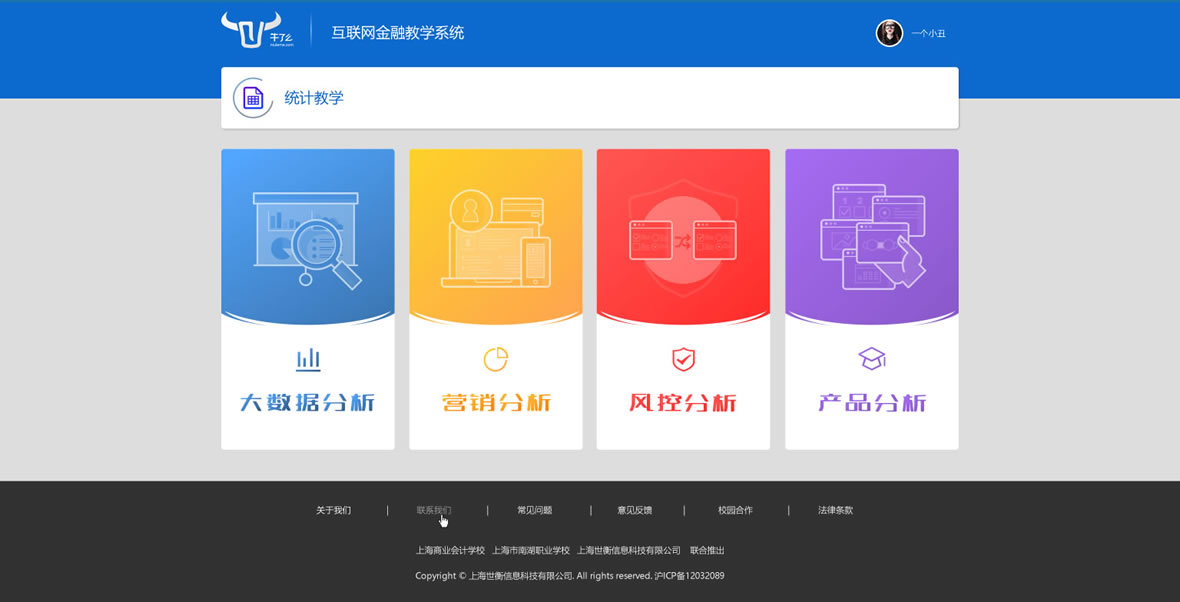
Task: Select the 大数据分析 title text
Action: pos(308,403)
